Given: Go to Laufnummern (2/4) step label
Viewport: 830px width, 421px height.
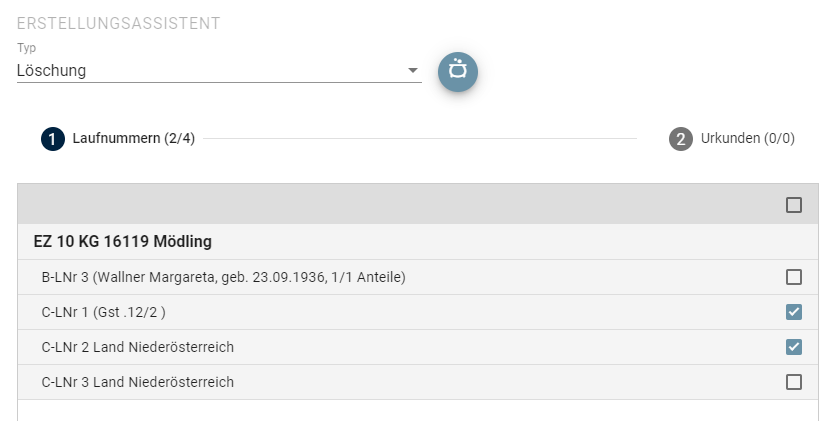Looking at the screenshot, I should point(133,138).
